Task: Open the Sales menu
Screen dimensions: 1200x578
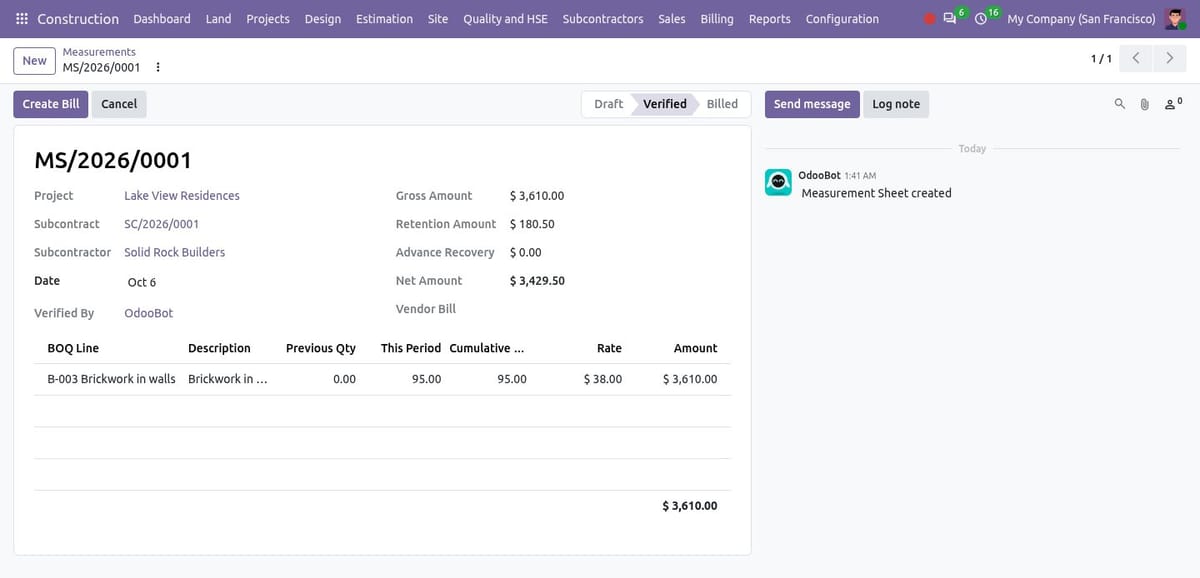Action: tap(672, 19)
